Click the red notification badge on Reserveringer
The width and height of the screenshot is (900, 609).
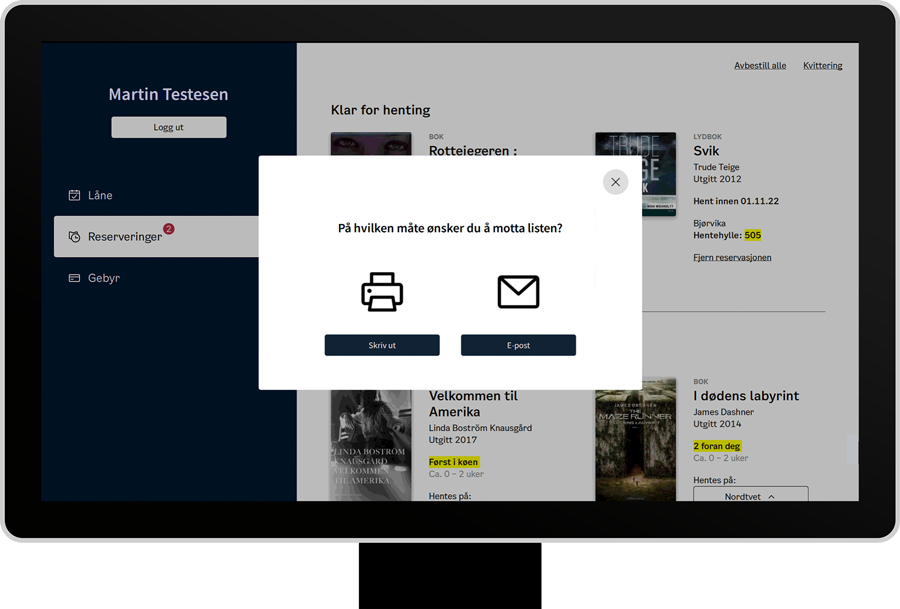pos(168,229)
